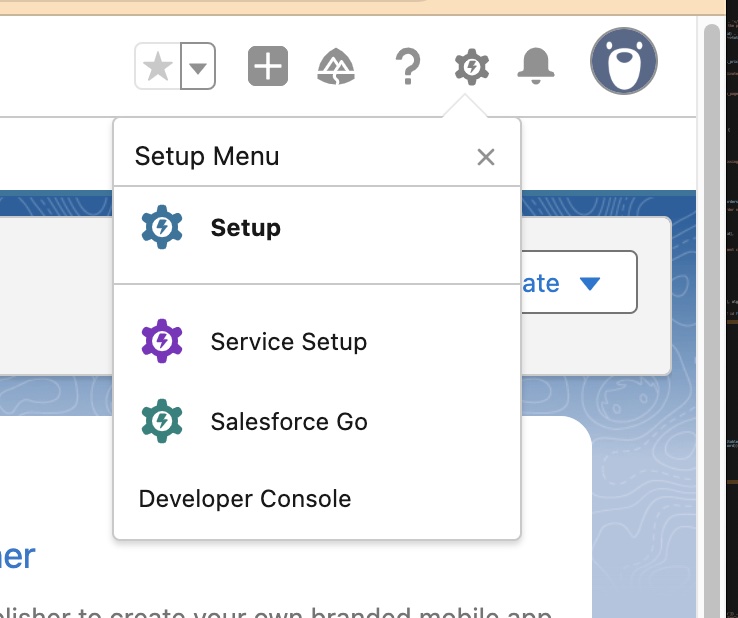Click the teal Salesforce Go gear icon
This screenshot has height=618, width=738.
(x=162, y=421)
